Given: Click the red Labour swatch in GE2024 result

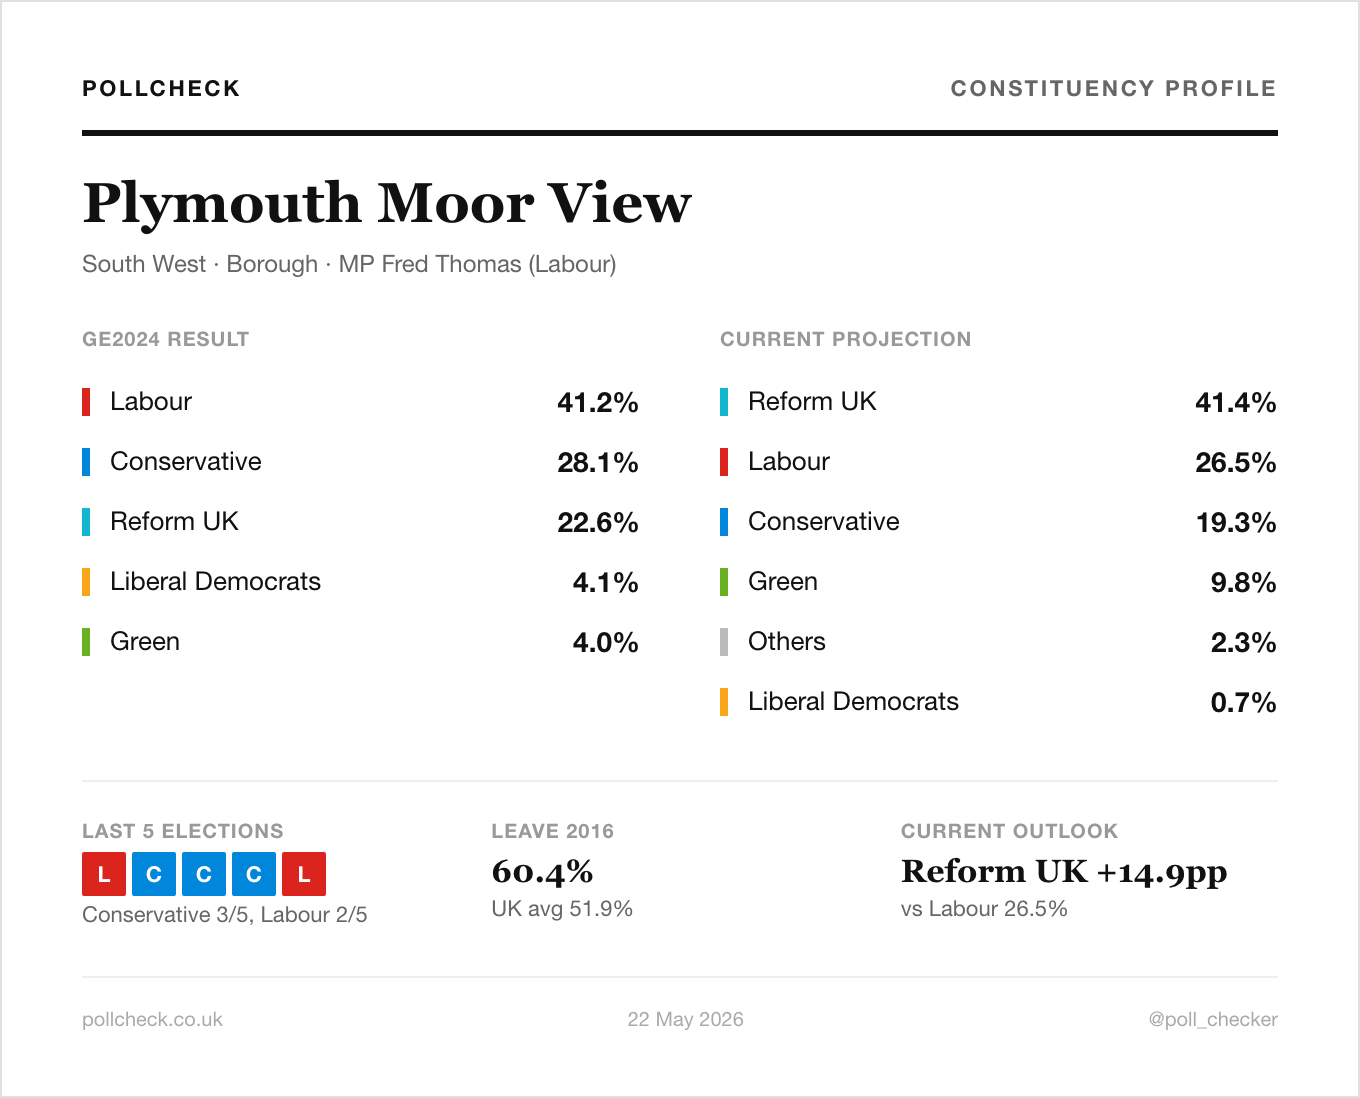Looking at the screenshot, I should (x=86, y=402).
